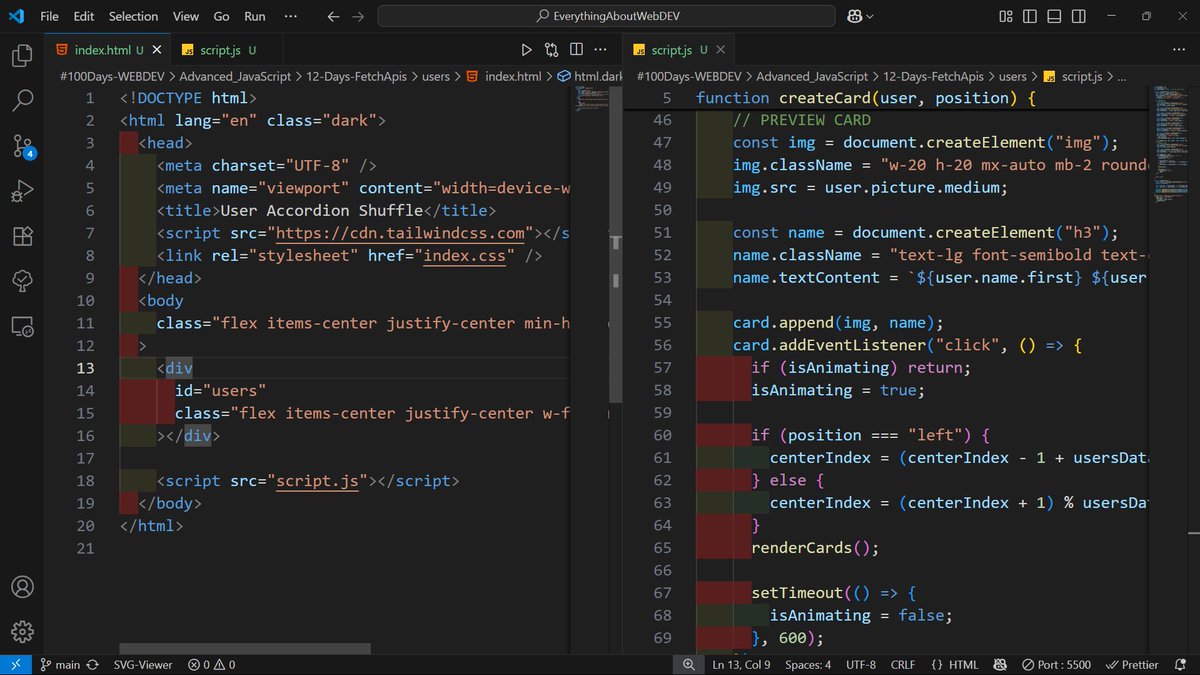Screen dimensions: 1200x675
Task: Open the main branch picker in status bar
Action: point(60,664)
